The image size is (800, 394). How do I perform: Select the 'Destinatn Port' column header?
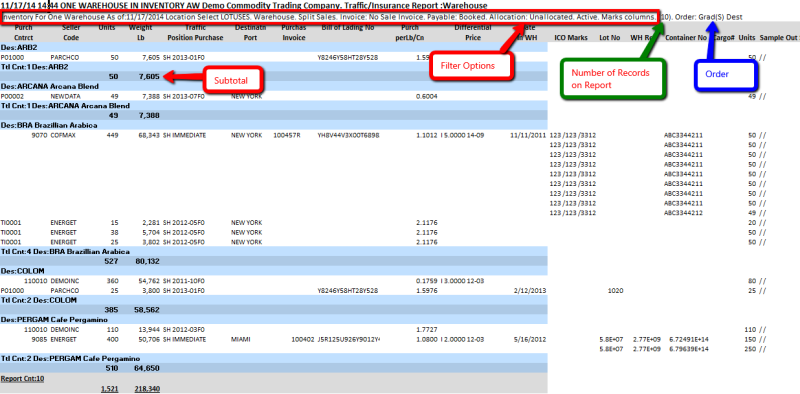tap(250, 33)
